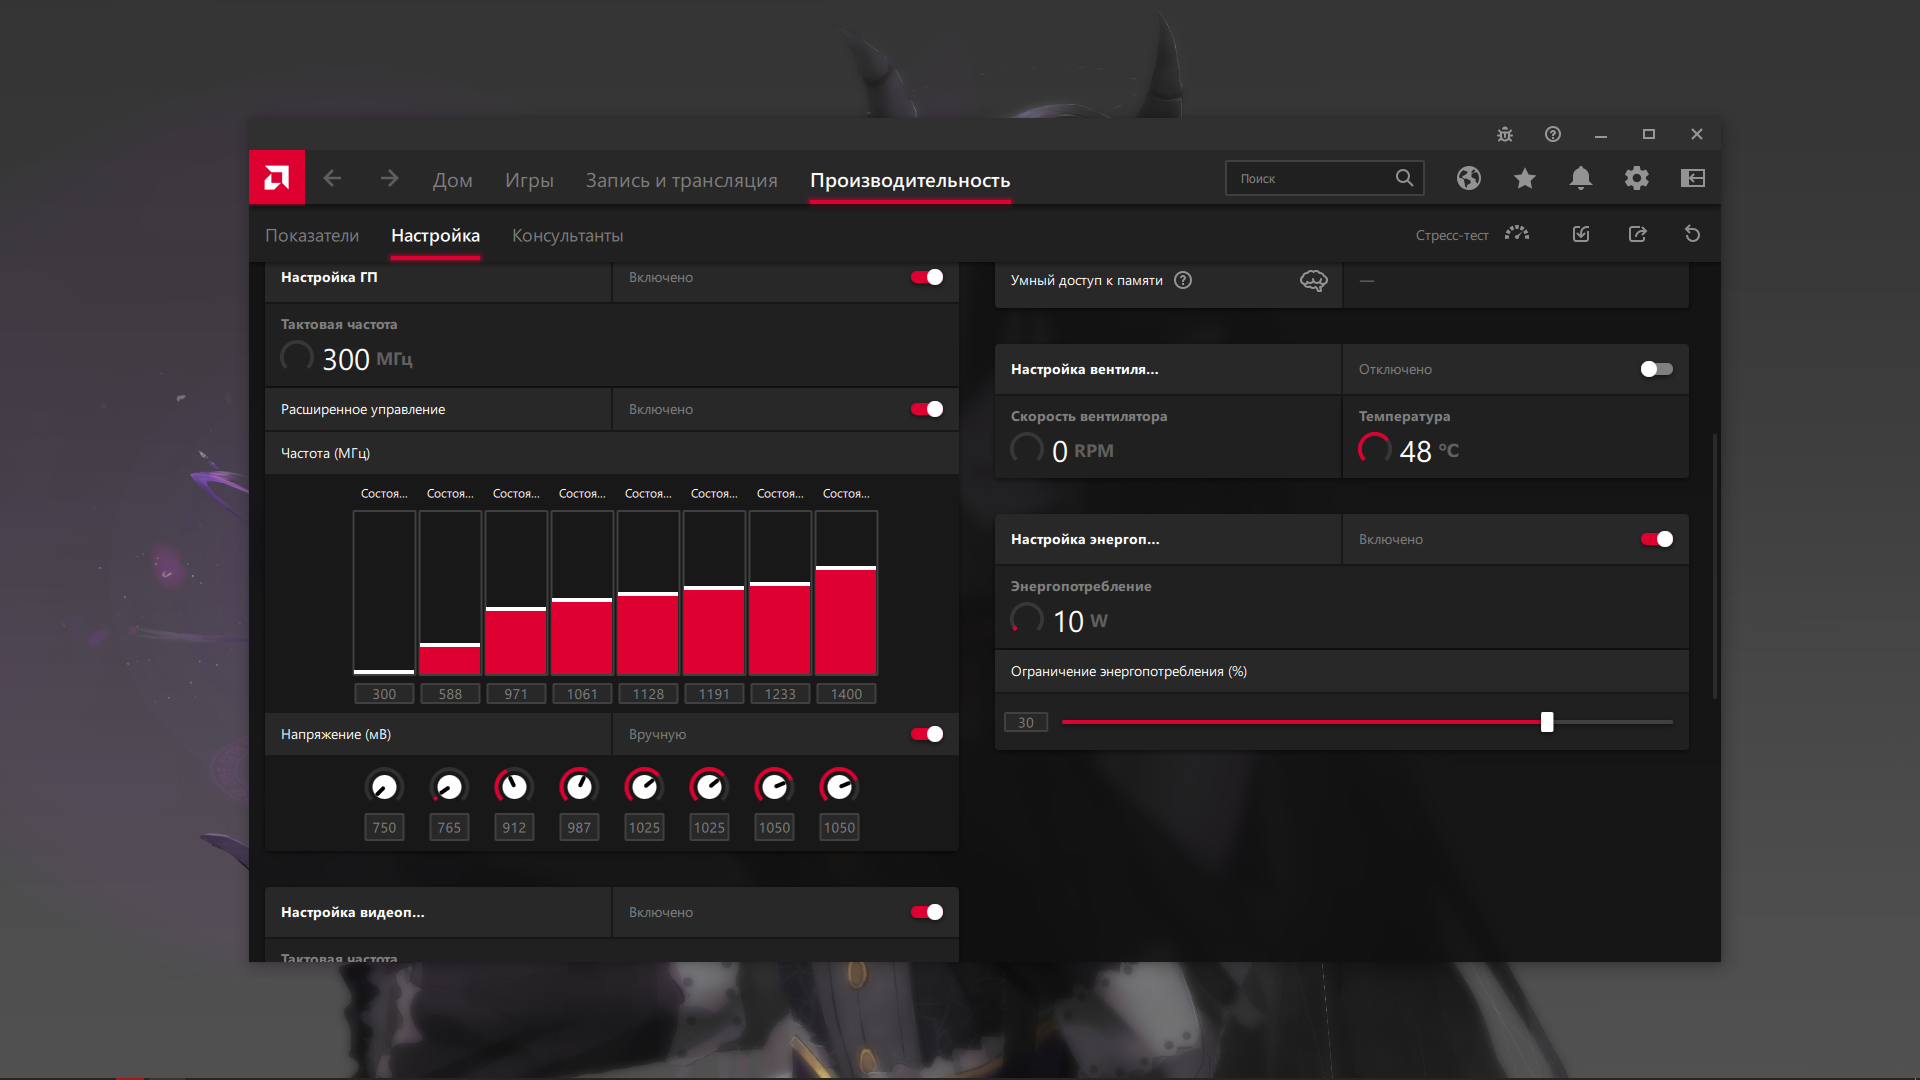1920x1080 pixels.
Task: Click the export profile icon
Action: click(x=1637, y=234)
